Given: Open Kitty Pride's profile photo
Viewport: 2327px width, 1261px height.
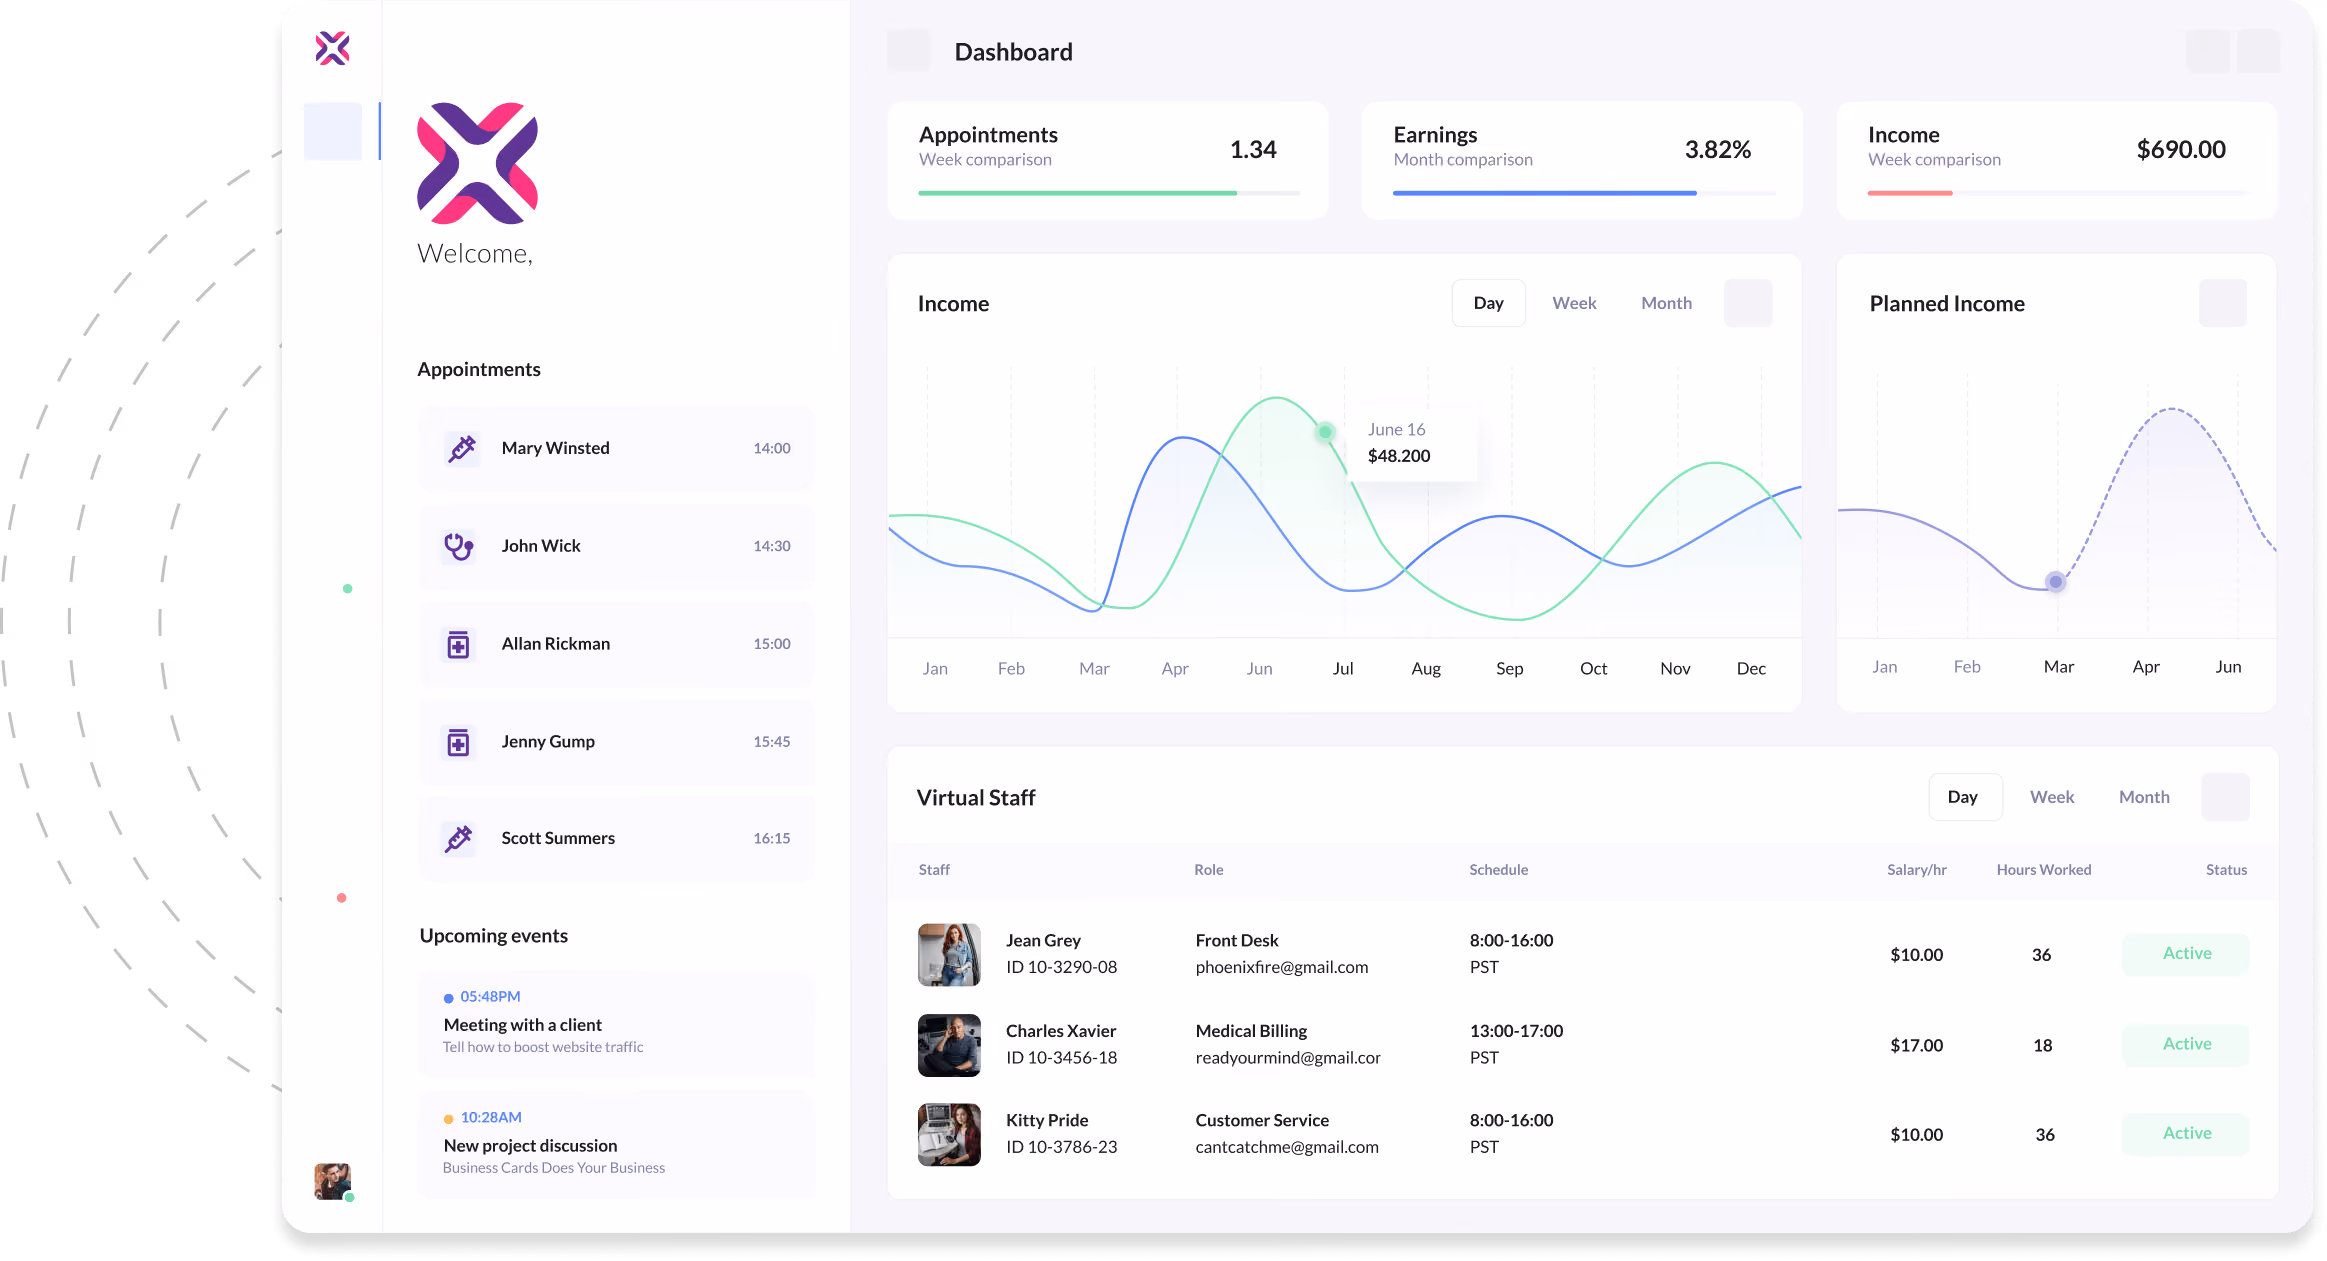Looking at the screenshot, I should [949, 1135].
